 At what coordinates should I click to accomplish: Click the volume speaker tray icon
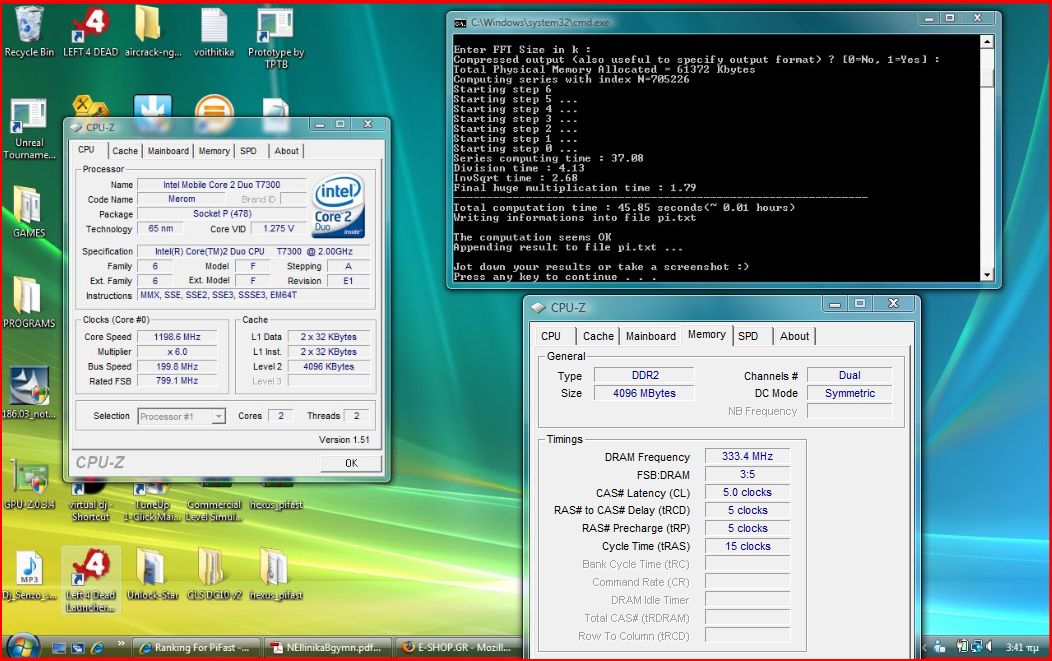coord(989,647)
